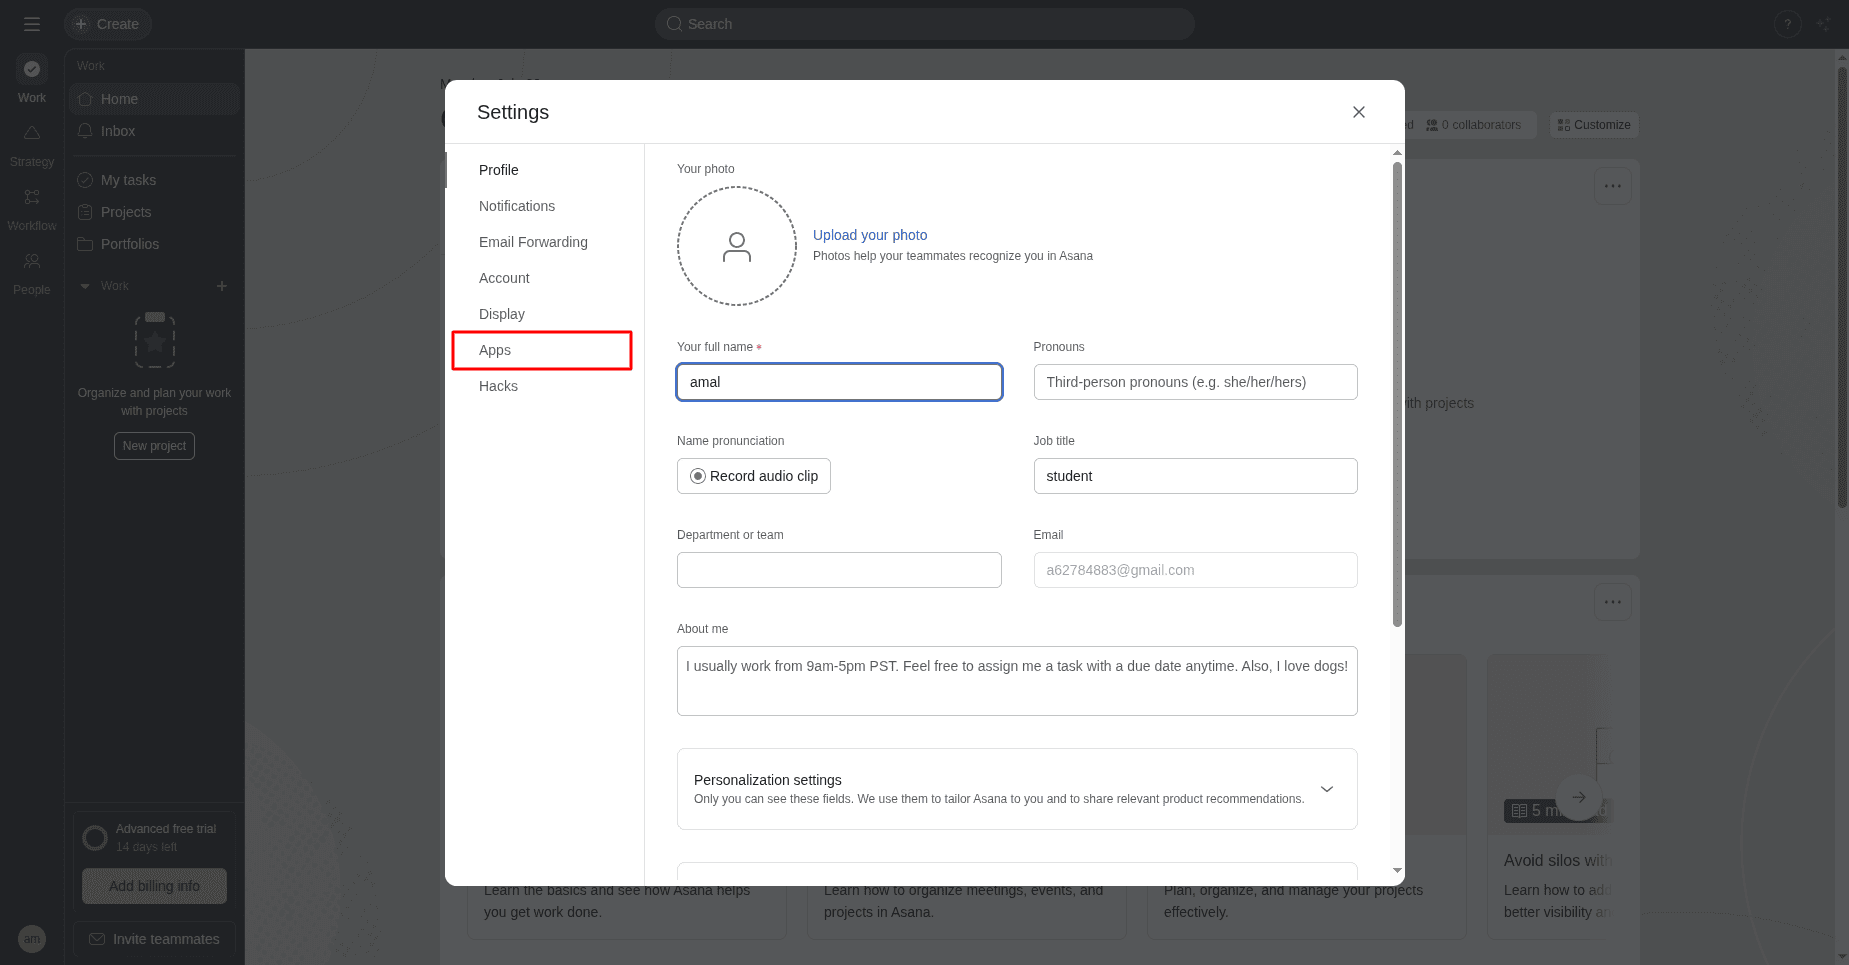Click the Pronouns input field
The width and height of the screenshot is (1849, 965).
pos(1195,382)
